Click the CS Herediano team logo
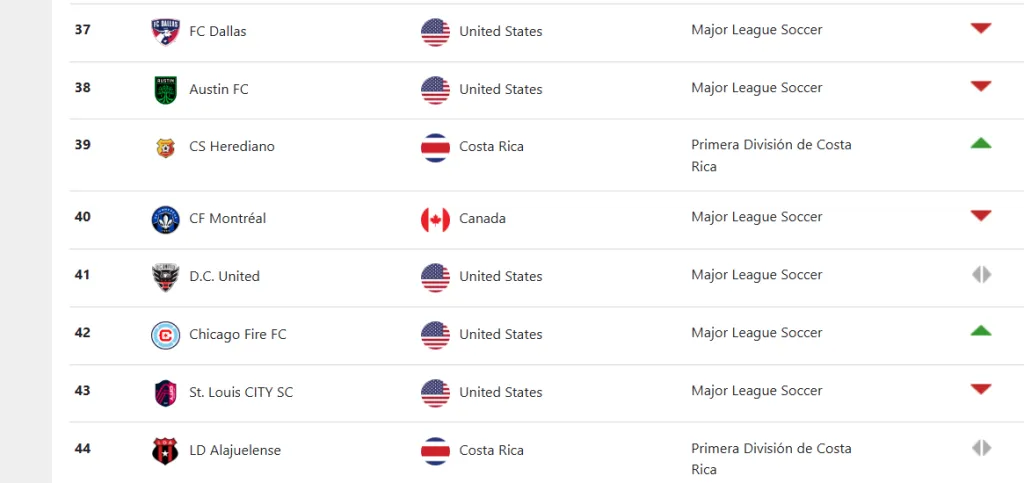1024x483 pixels. pos(165,147)
